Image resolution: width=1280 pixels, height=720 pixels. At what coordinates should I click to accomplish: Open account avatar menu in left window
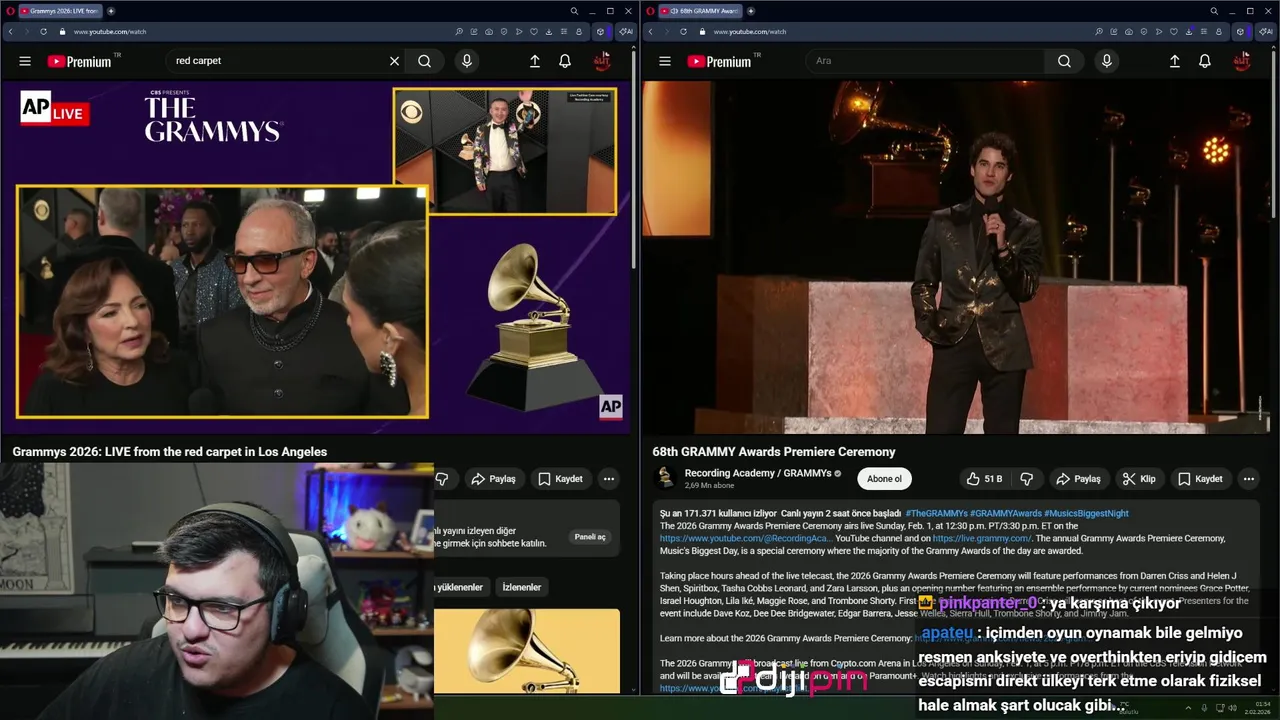click(602, 61)
